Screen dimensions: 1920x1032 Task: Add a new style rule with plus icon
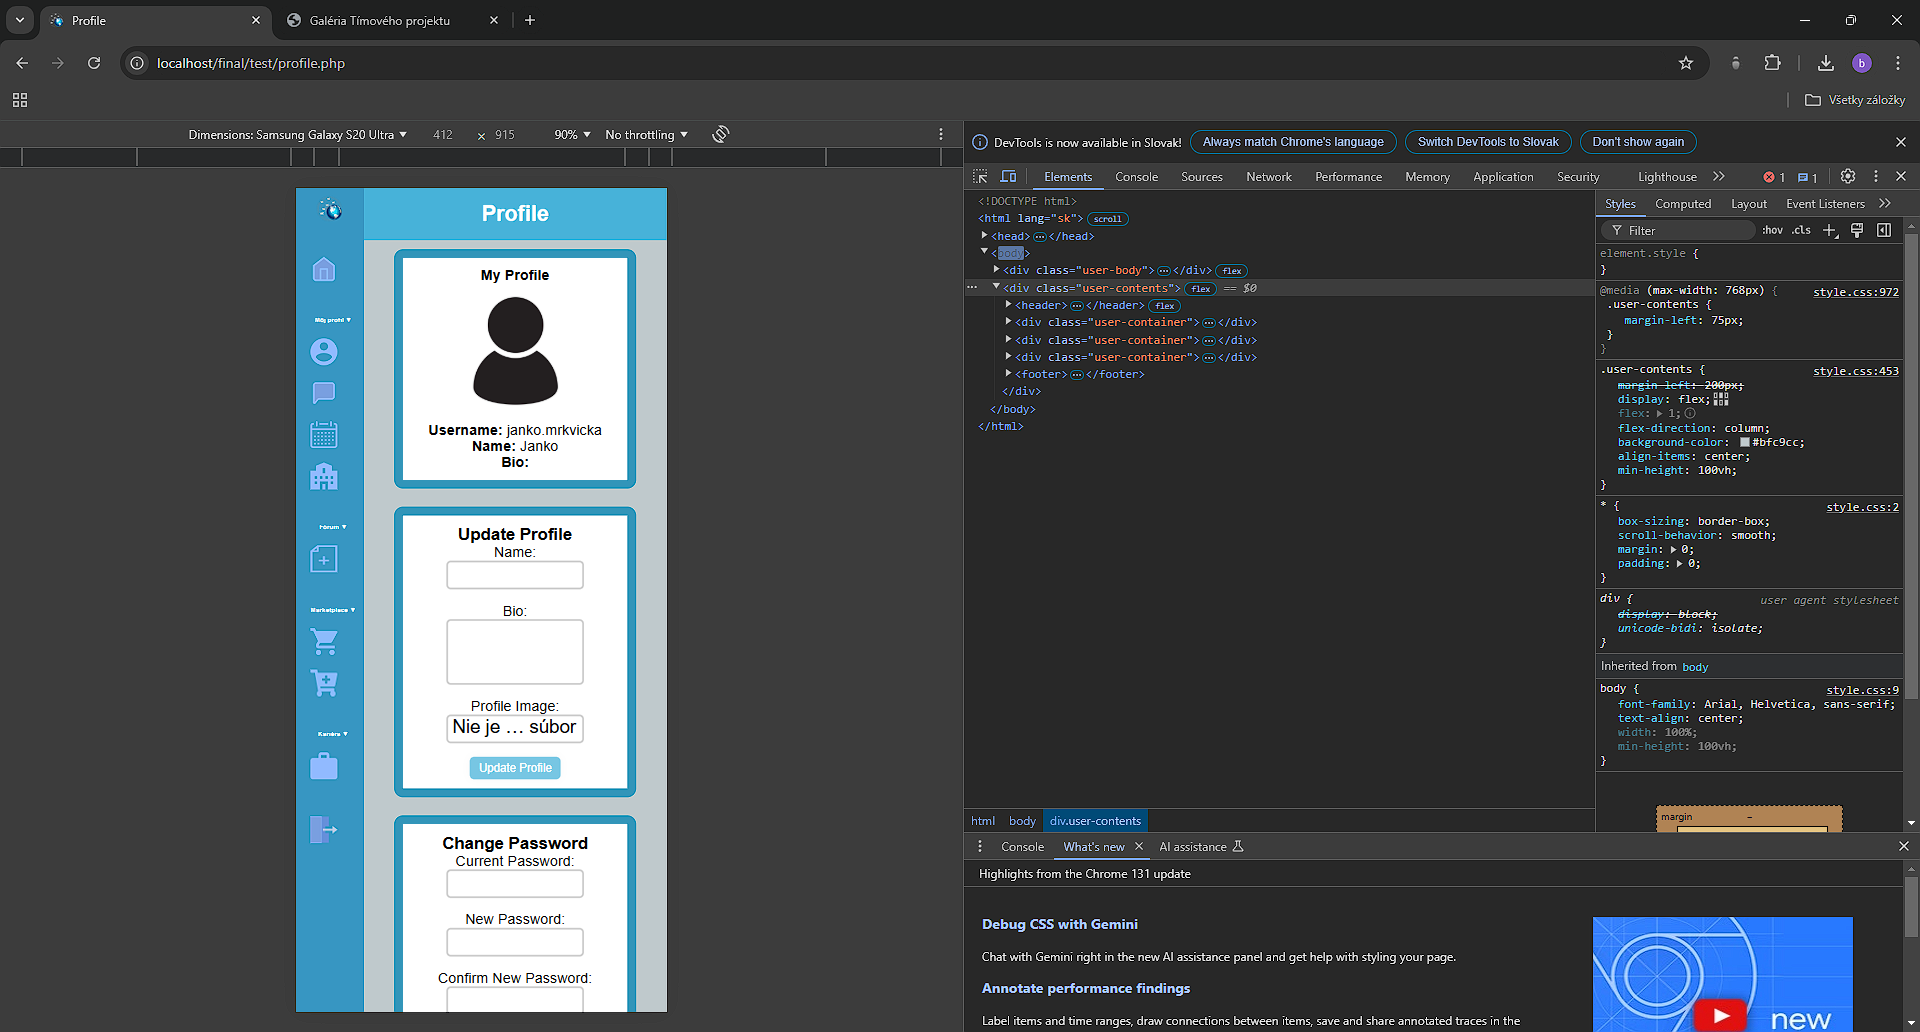tap(1829, 230)
